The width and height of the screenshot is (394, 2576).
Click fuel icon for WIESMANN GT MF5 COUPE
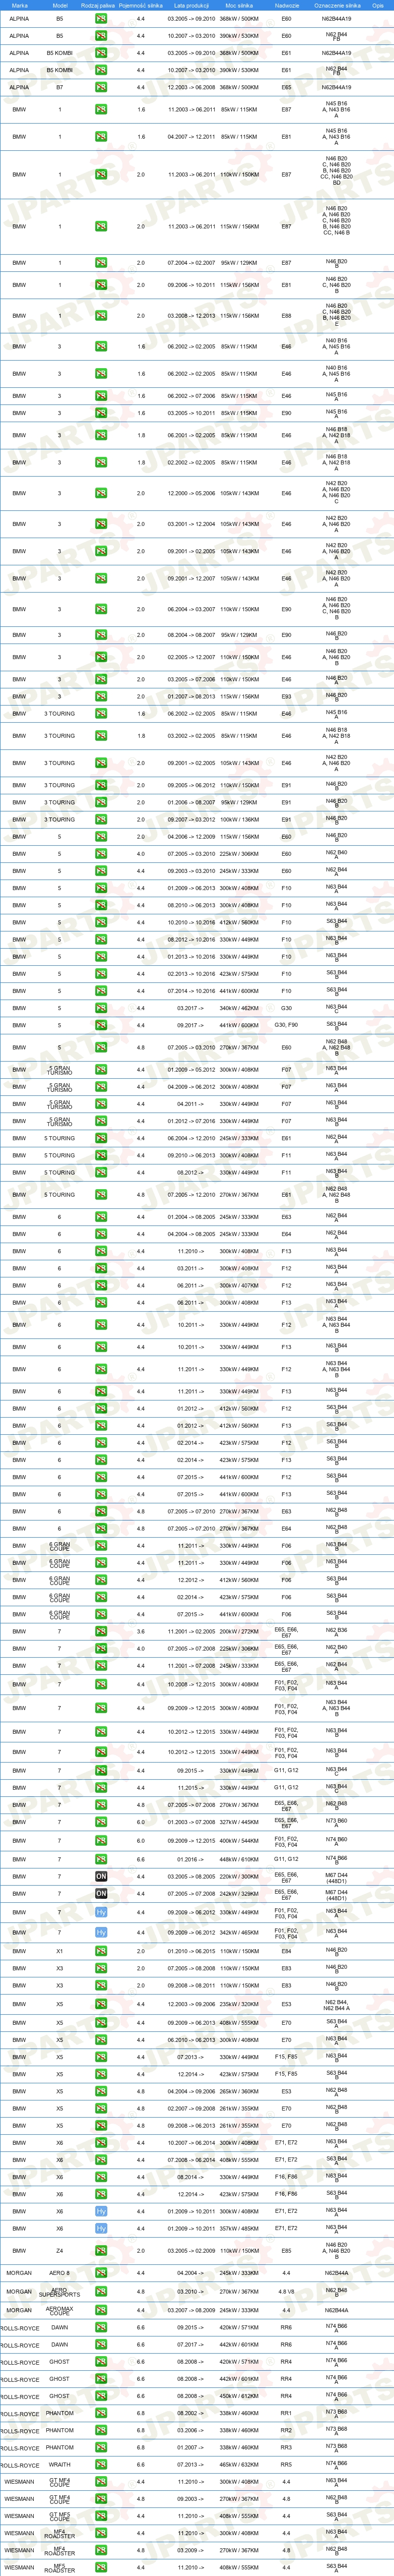[x=101, y=2516]
